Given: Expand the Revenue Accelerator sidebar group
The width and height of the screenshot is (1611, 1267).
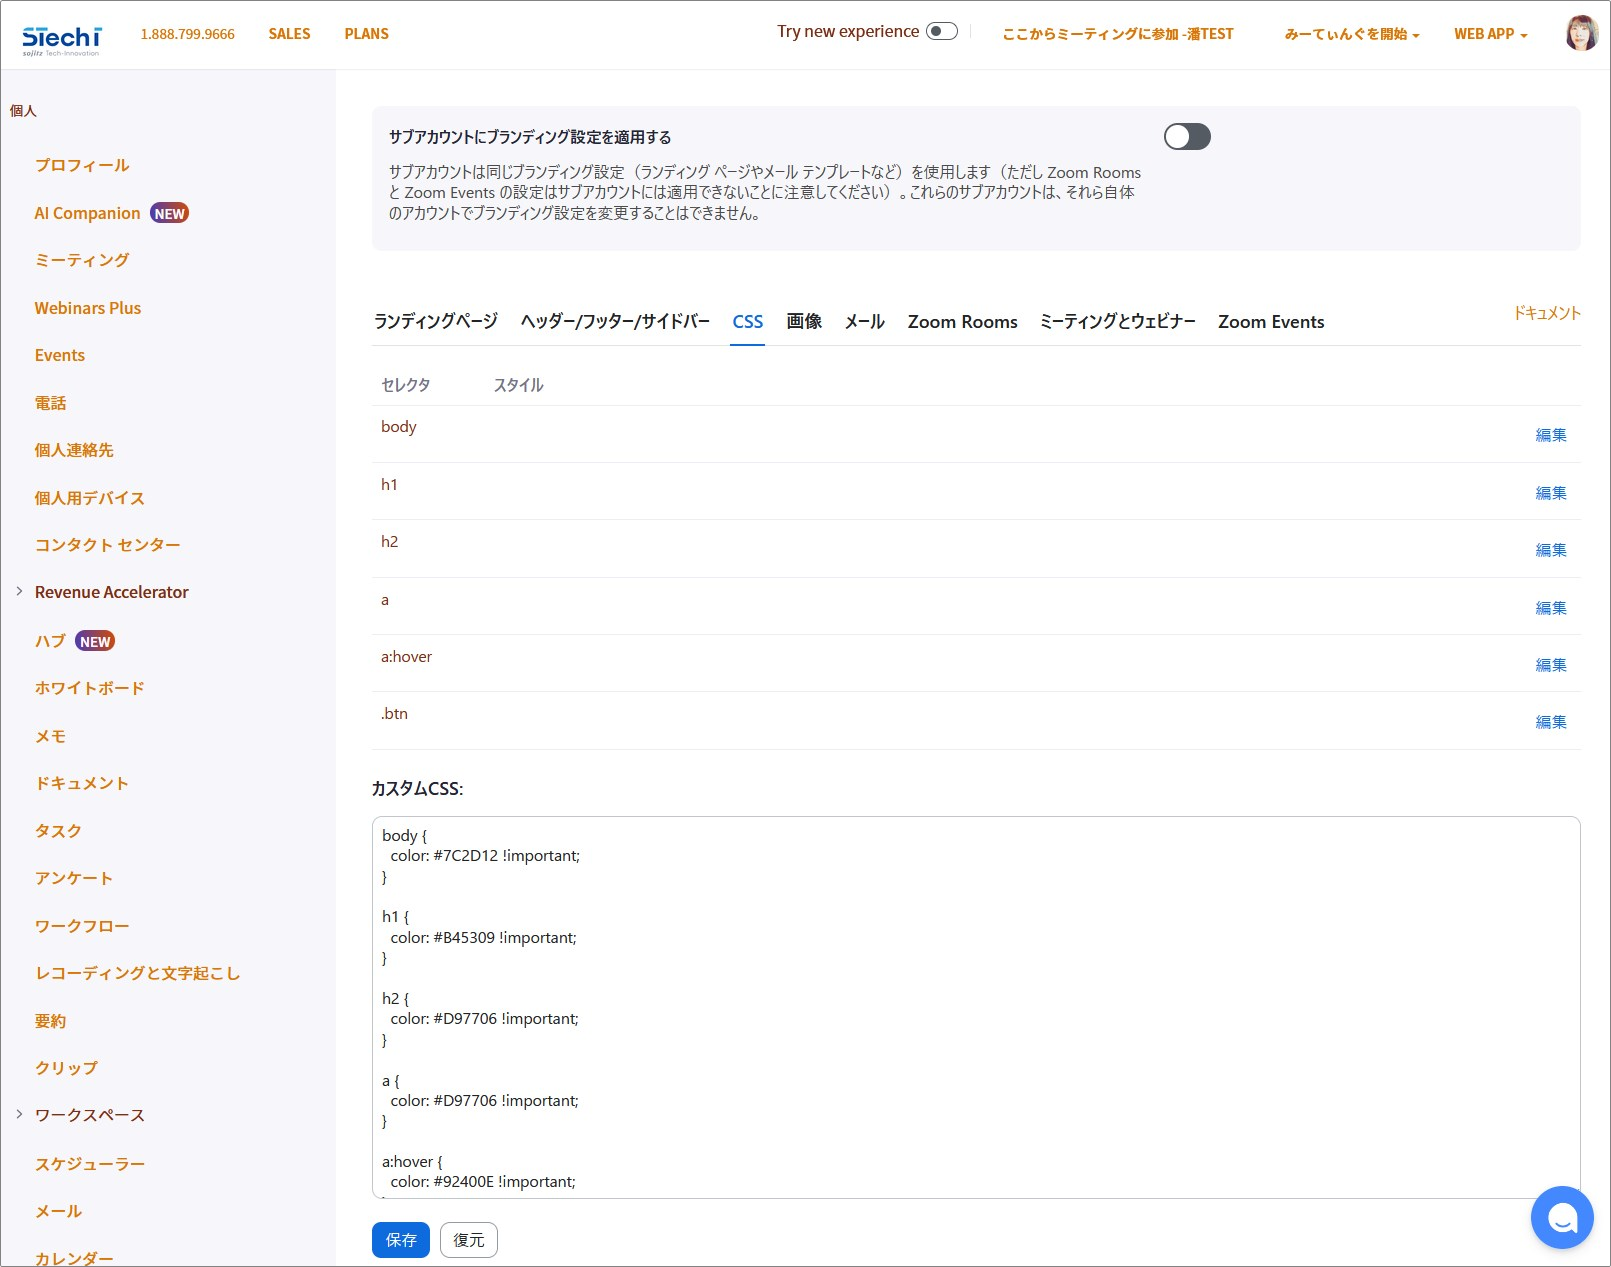Looking at the screenshot, I should coord(19,591).
